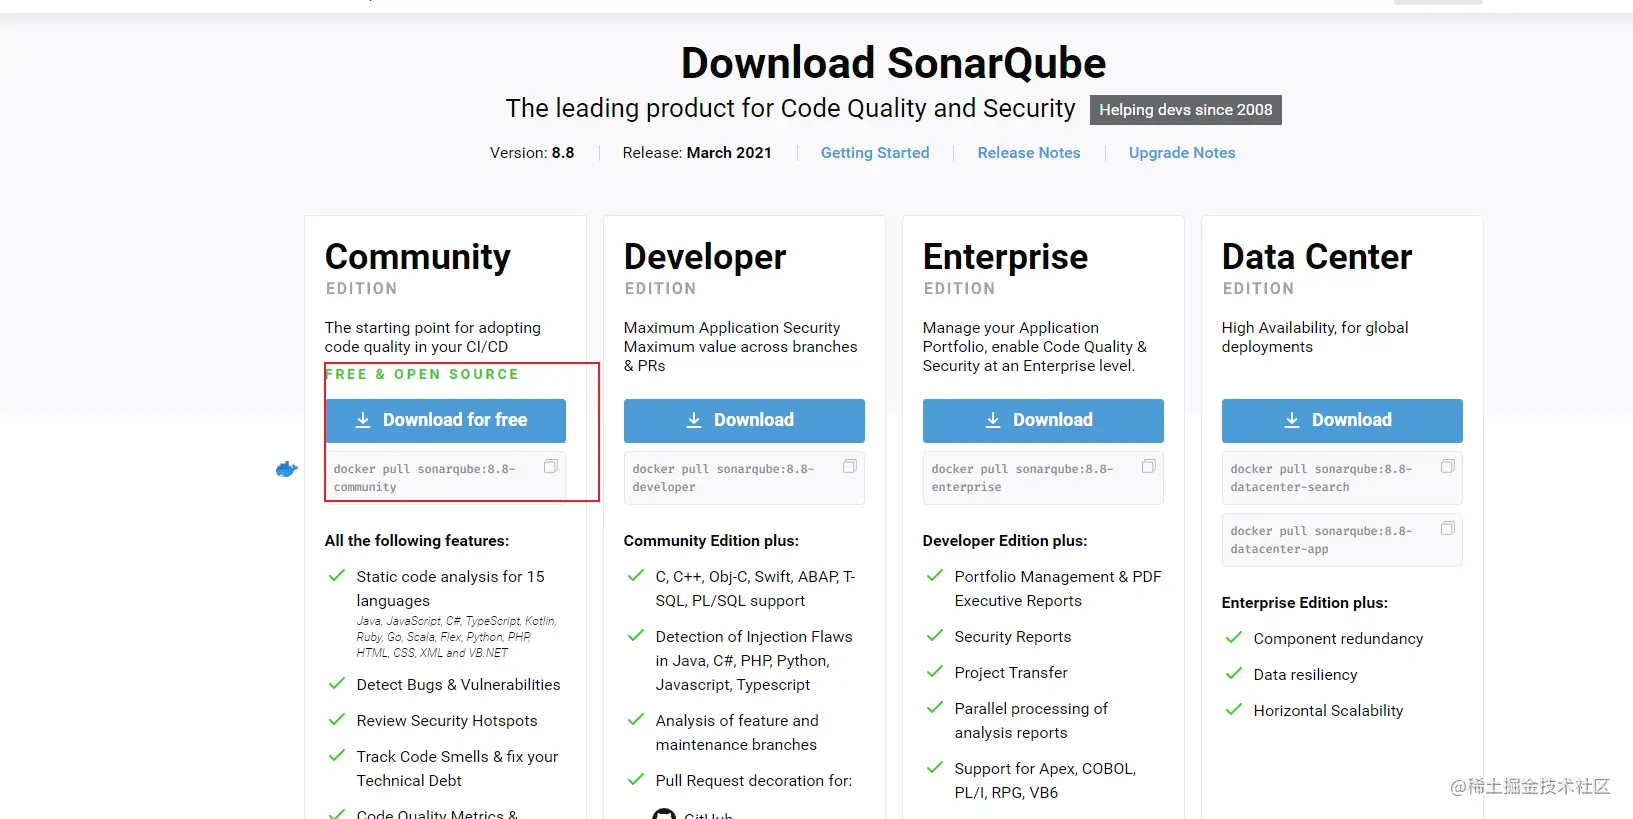Click 'Portfolio Management & PDF Executive Reports'
Screen dimensions: 1633x819
[x=1058, y=589]
